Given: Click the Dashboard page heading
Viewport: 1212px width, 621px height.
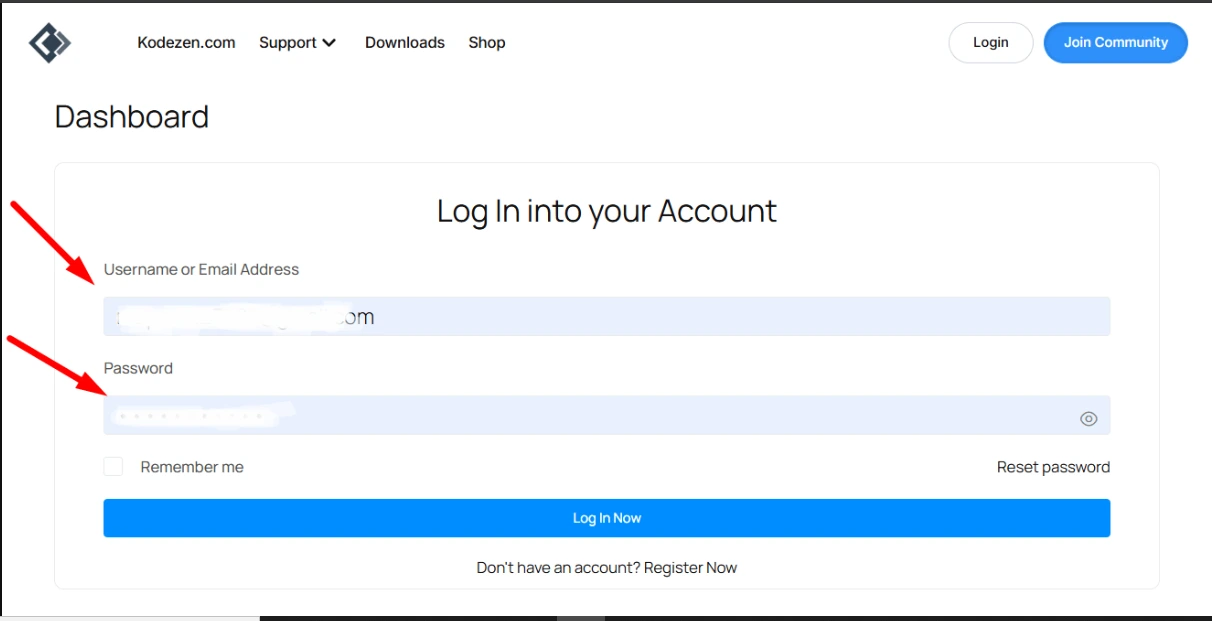Looking at the screenshot, I should [132, 117].
